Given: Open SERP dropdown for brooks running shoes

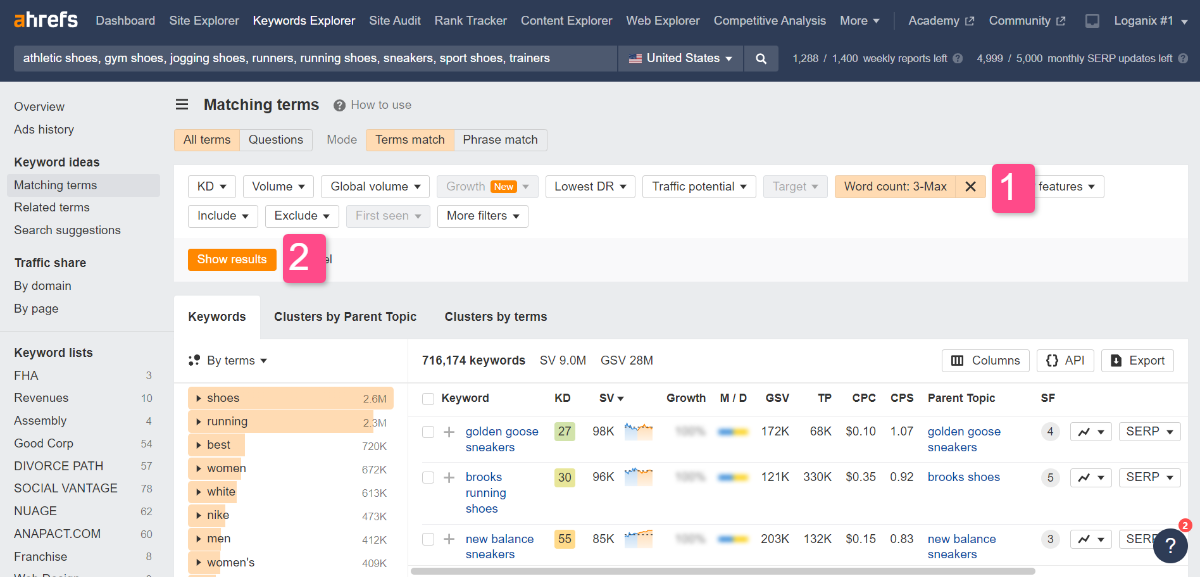Looking at the screenshot, I should [x=1150, y=477].
